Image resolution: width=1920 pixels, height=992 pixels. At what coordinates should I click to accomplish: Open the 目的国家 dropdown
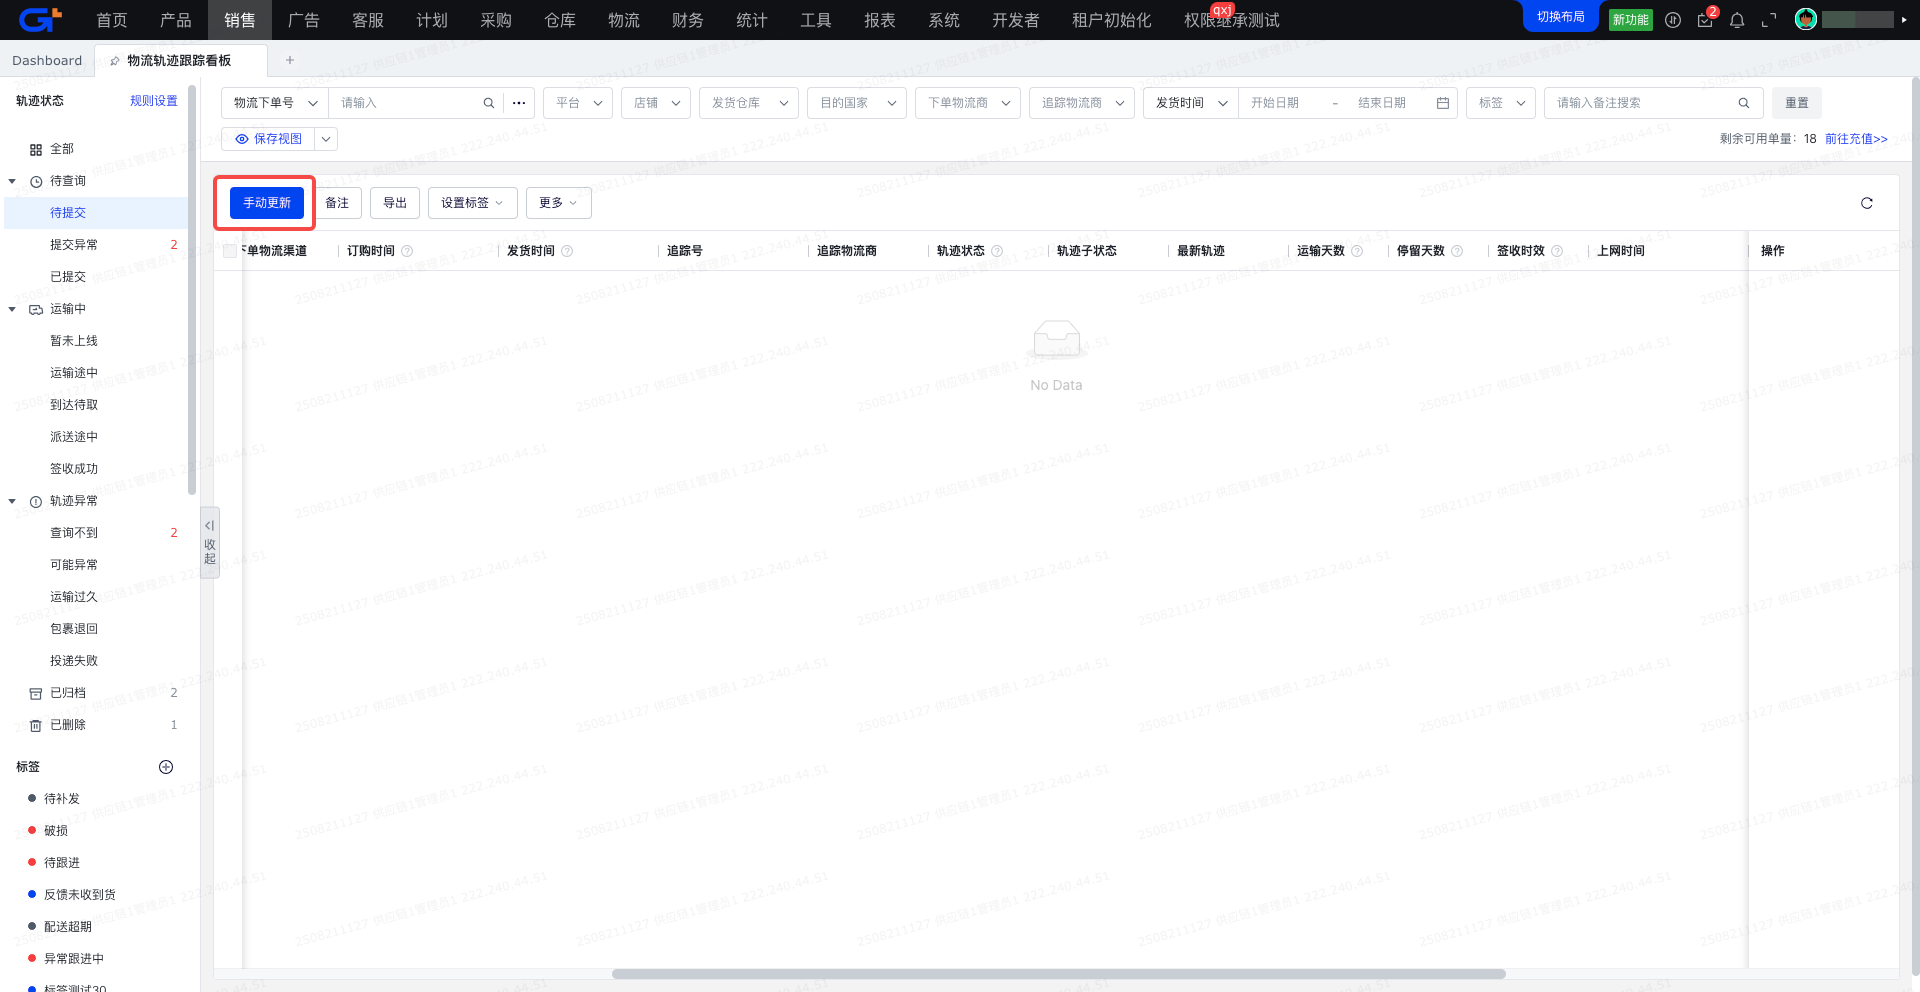point(857,103)
